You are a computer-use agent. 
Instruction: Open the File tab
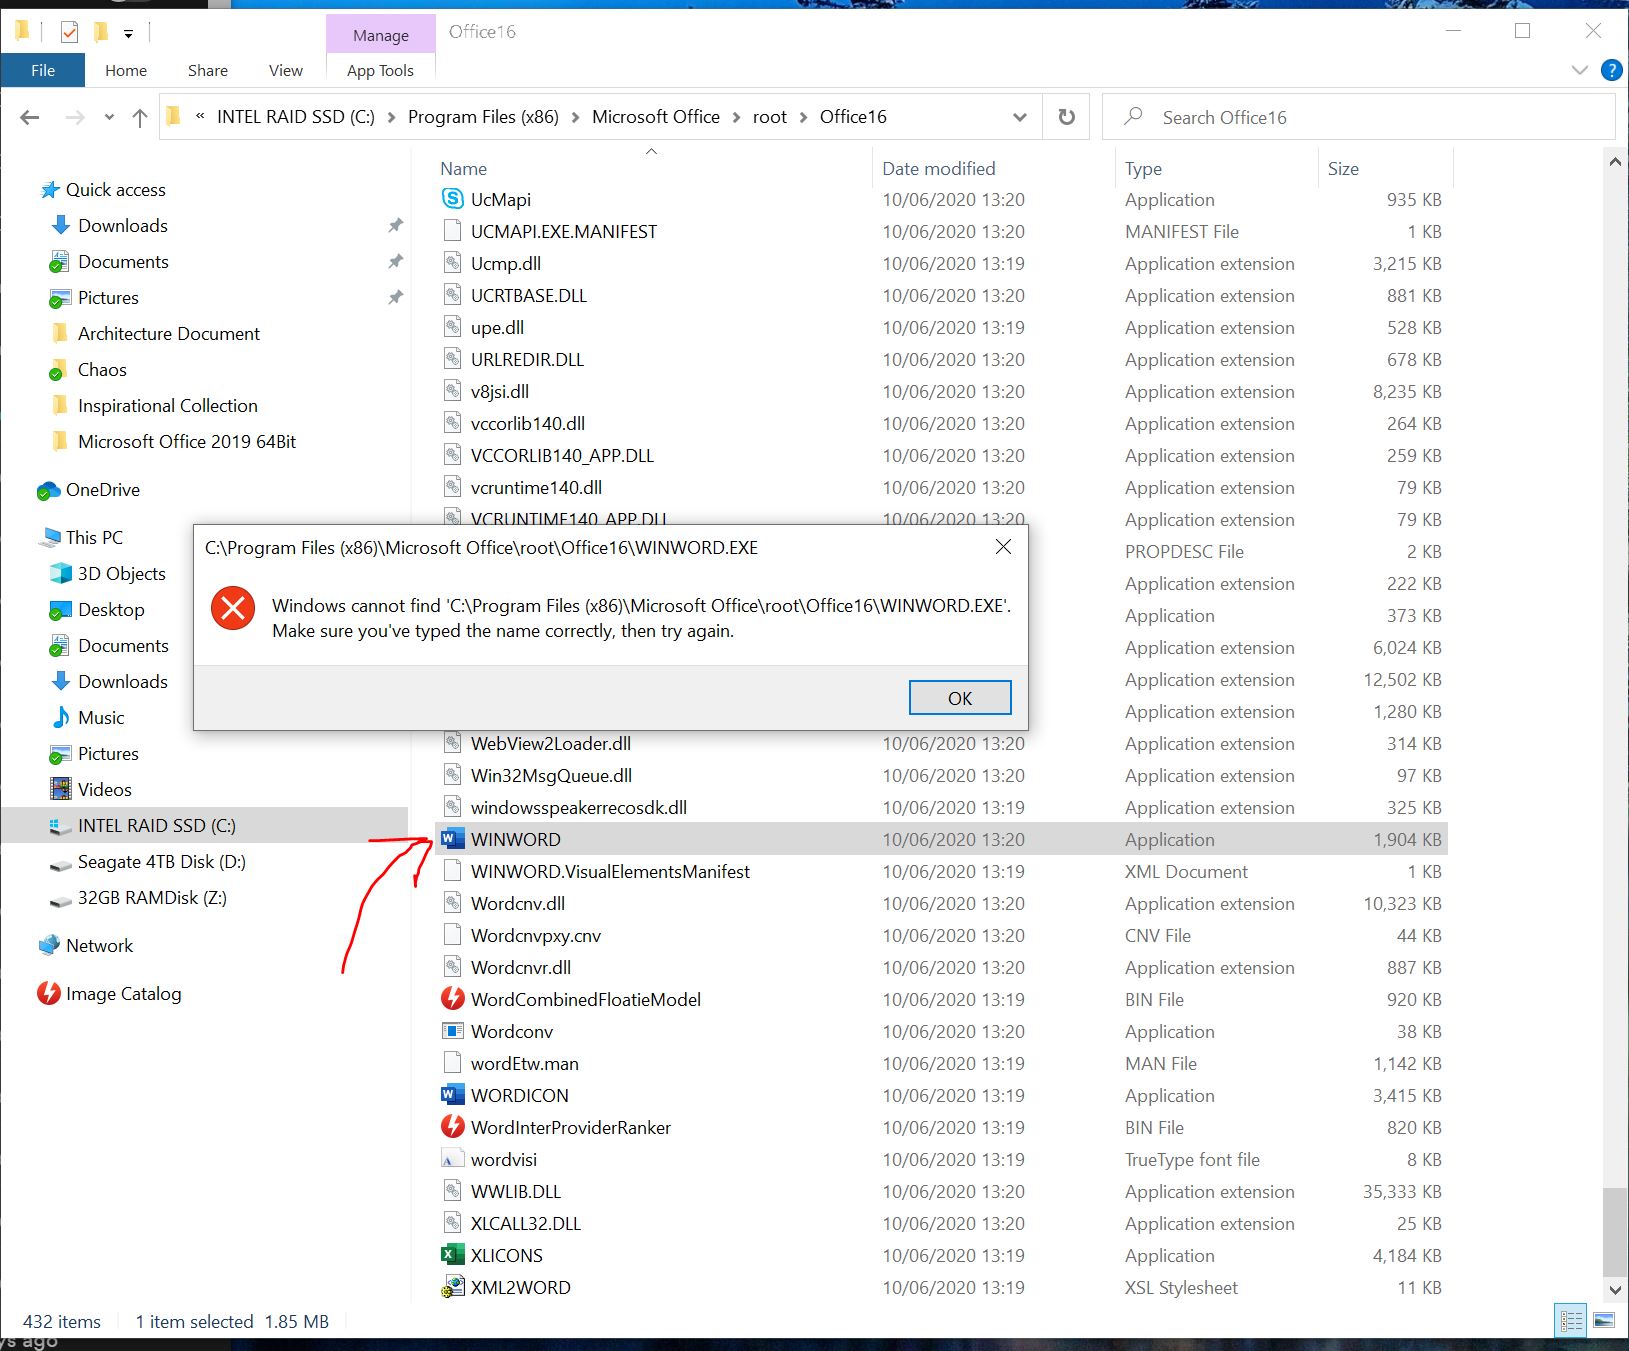coord(43,70)
